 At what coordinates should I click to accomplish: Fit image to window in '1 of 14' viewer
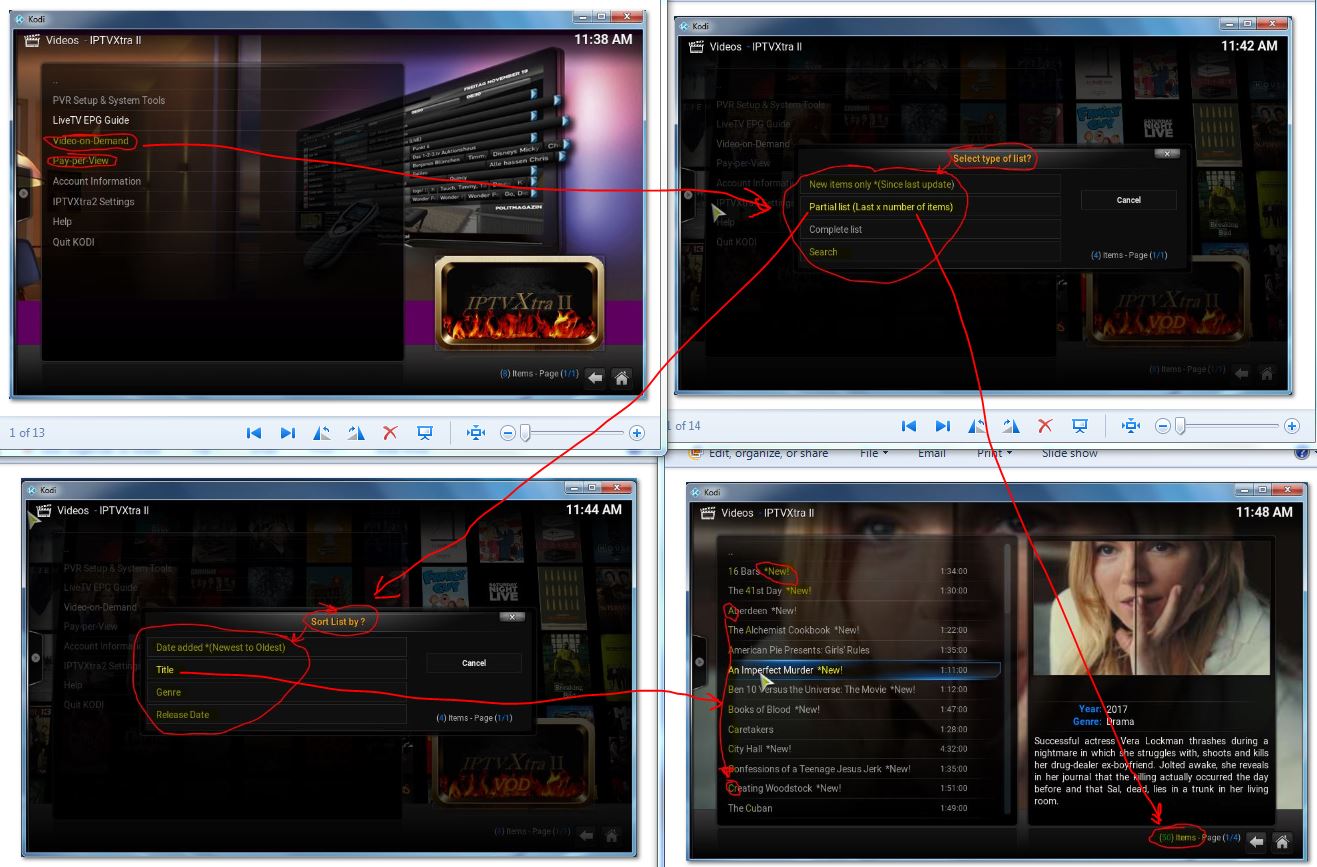pyautogui.click(x=1131, y=426)
